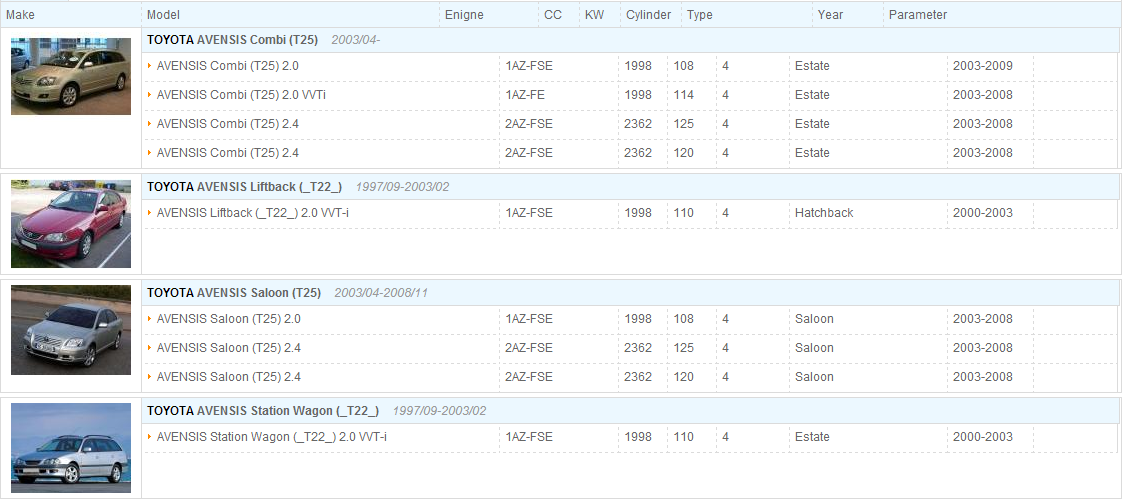
Task: Open the red Avensis Liftback thumbnail
Action: click(71, 224)
